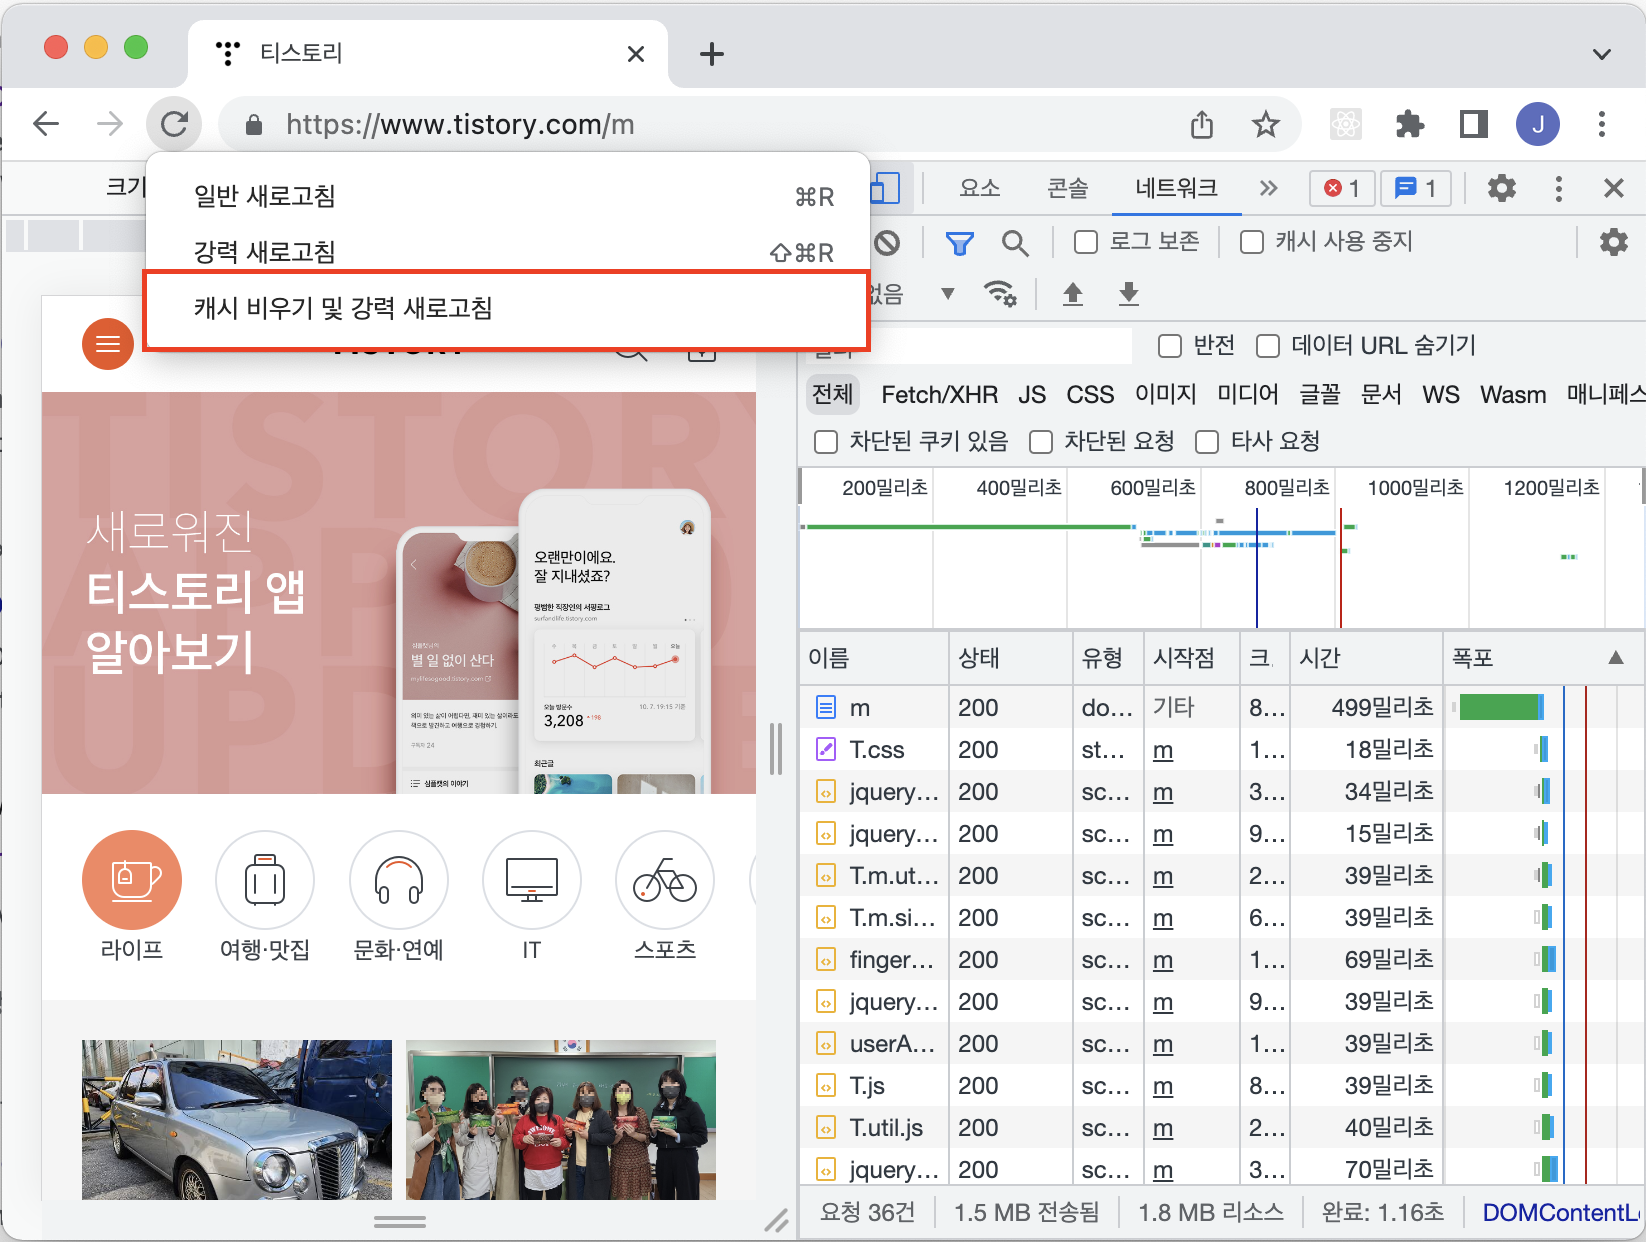
Task: Check 타사 요청
Action: pos(1207,442)
